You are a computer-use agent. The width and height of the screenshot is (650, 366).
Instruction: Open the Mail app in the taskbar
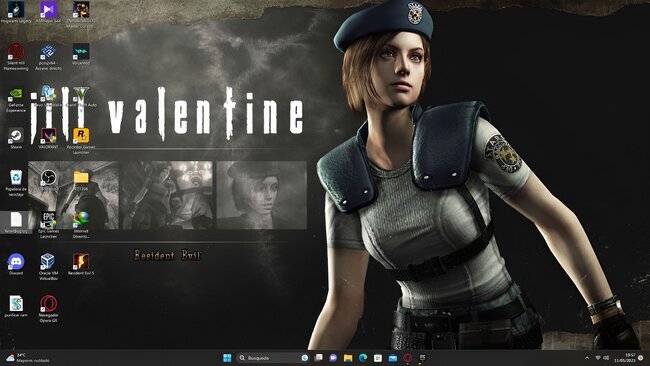pos(393,358)
